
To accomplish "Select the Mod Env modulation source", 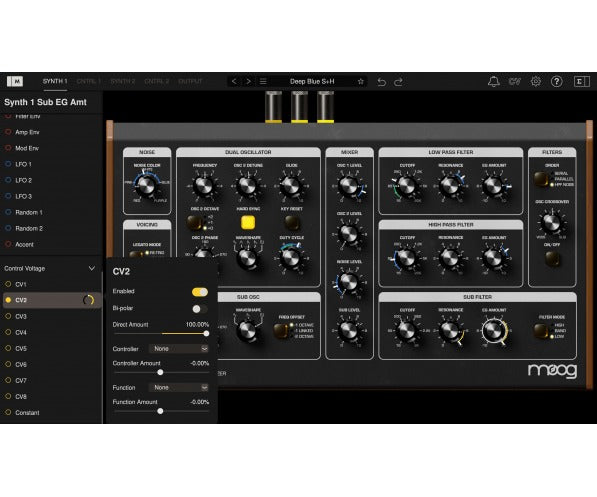I will (51, 148).
